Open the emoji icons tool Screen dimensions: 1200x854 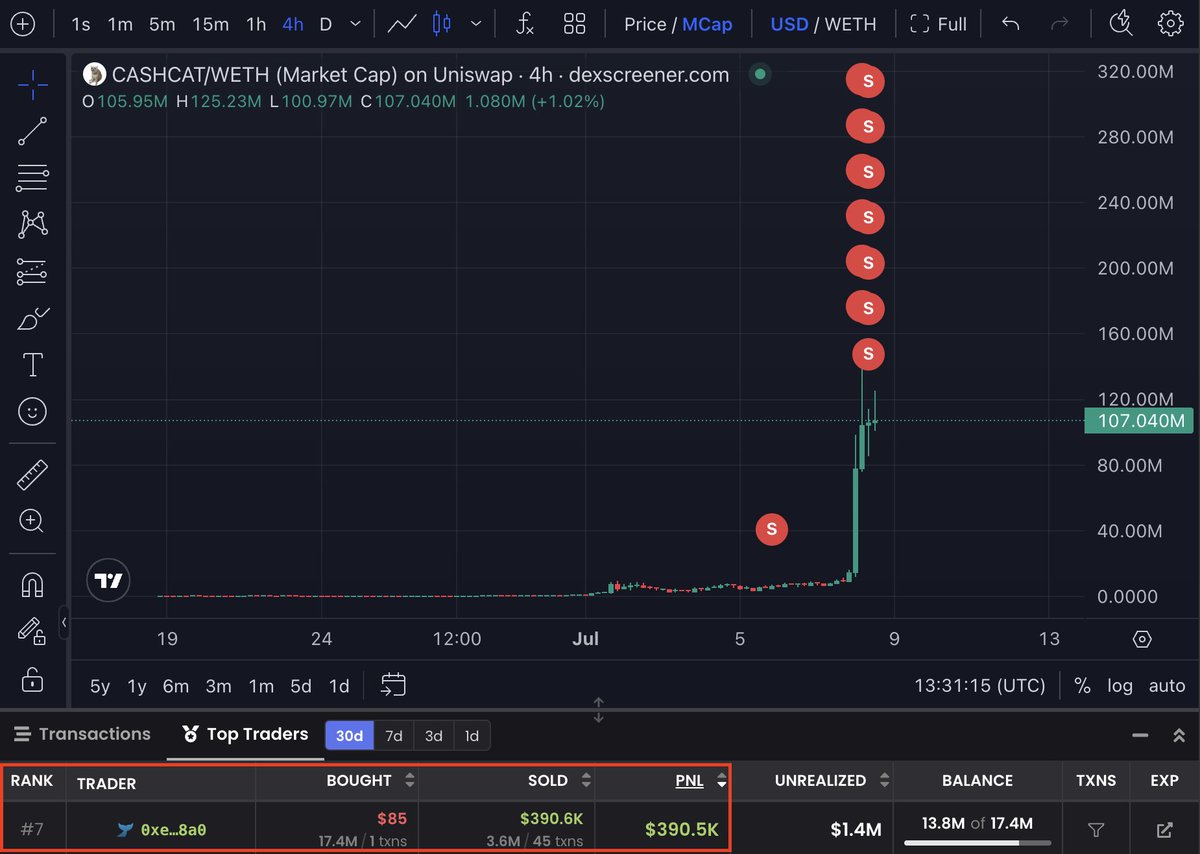[33, 411]
